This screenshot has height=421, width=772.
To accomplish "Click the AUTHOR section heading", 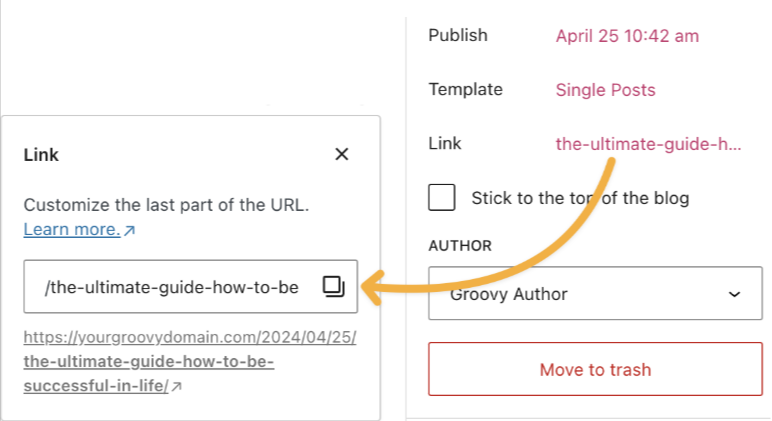I will 460,246.
